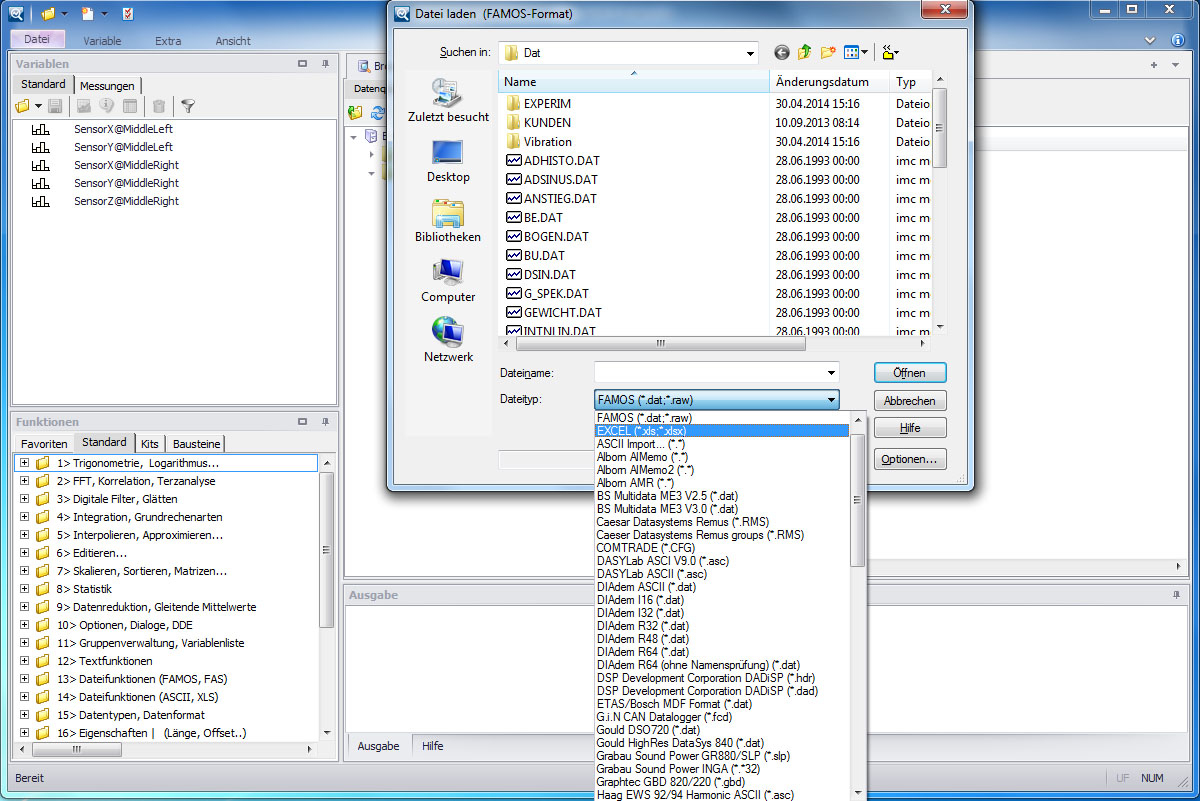Viewport: 1200px width, 801px height.
Task: Open the Dateiname history dropdown arrow
Action: [x=831, y=373]
